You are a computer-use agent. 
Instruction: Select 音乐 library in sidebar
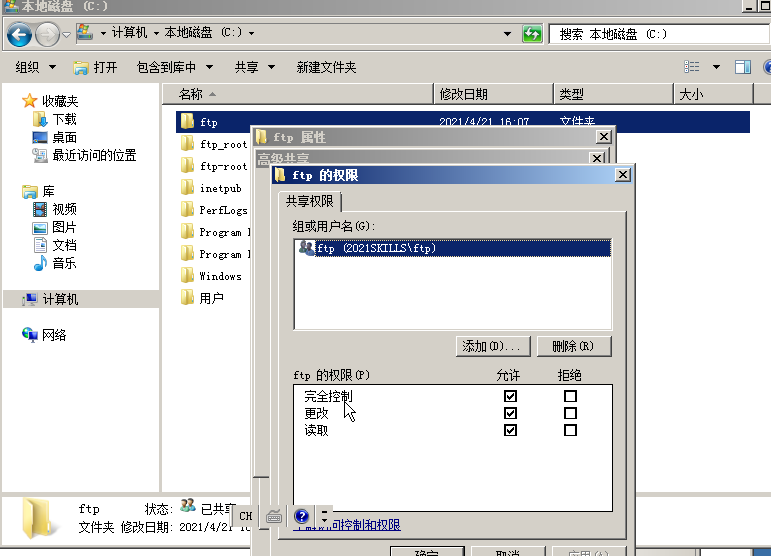(x=64, y=263)
